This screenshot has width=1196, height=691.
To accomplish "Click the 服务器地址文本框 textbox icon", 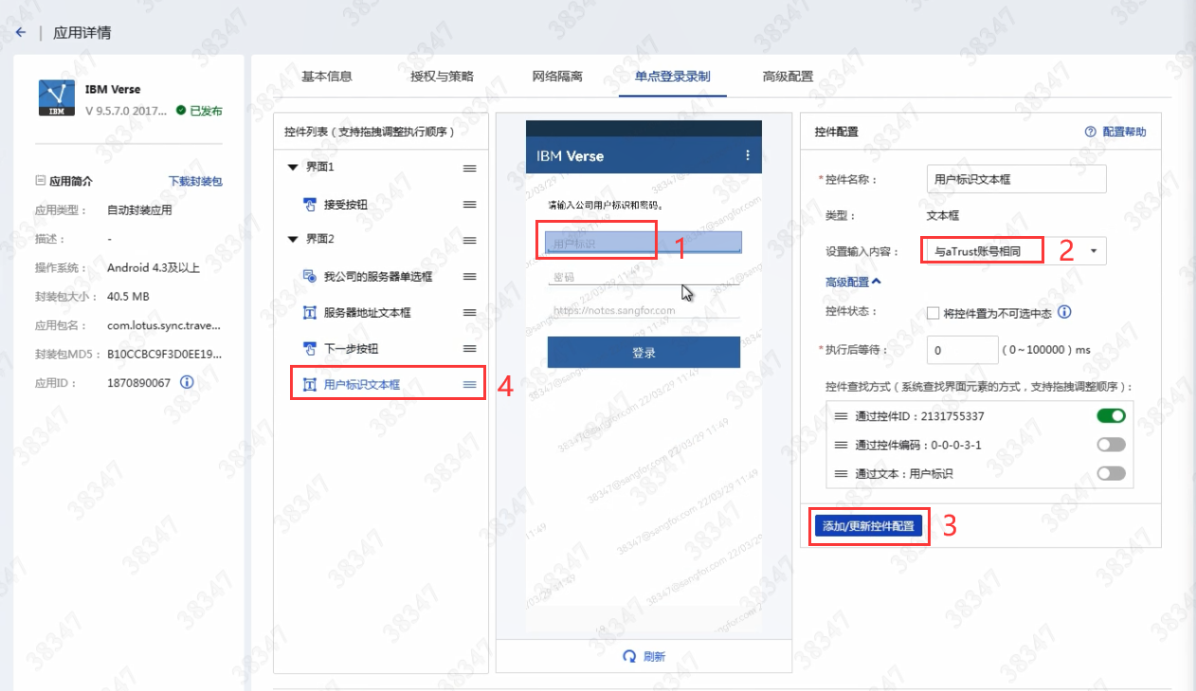I will [310, 313].
